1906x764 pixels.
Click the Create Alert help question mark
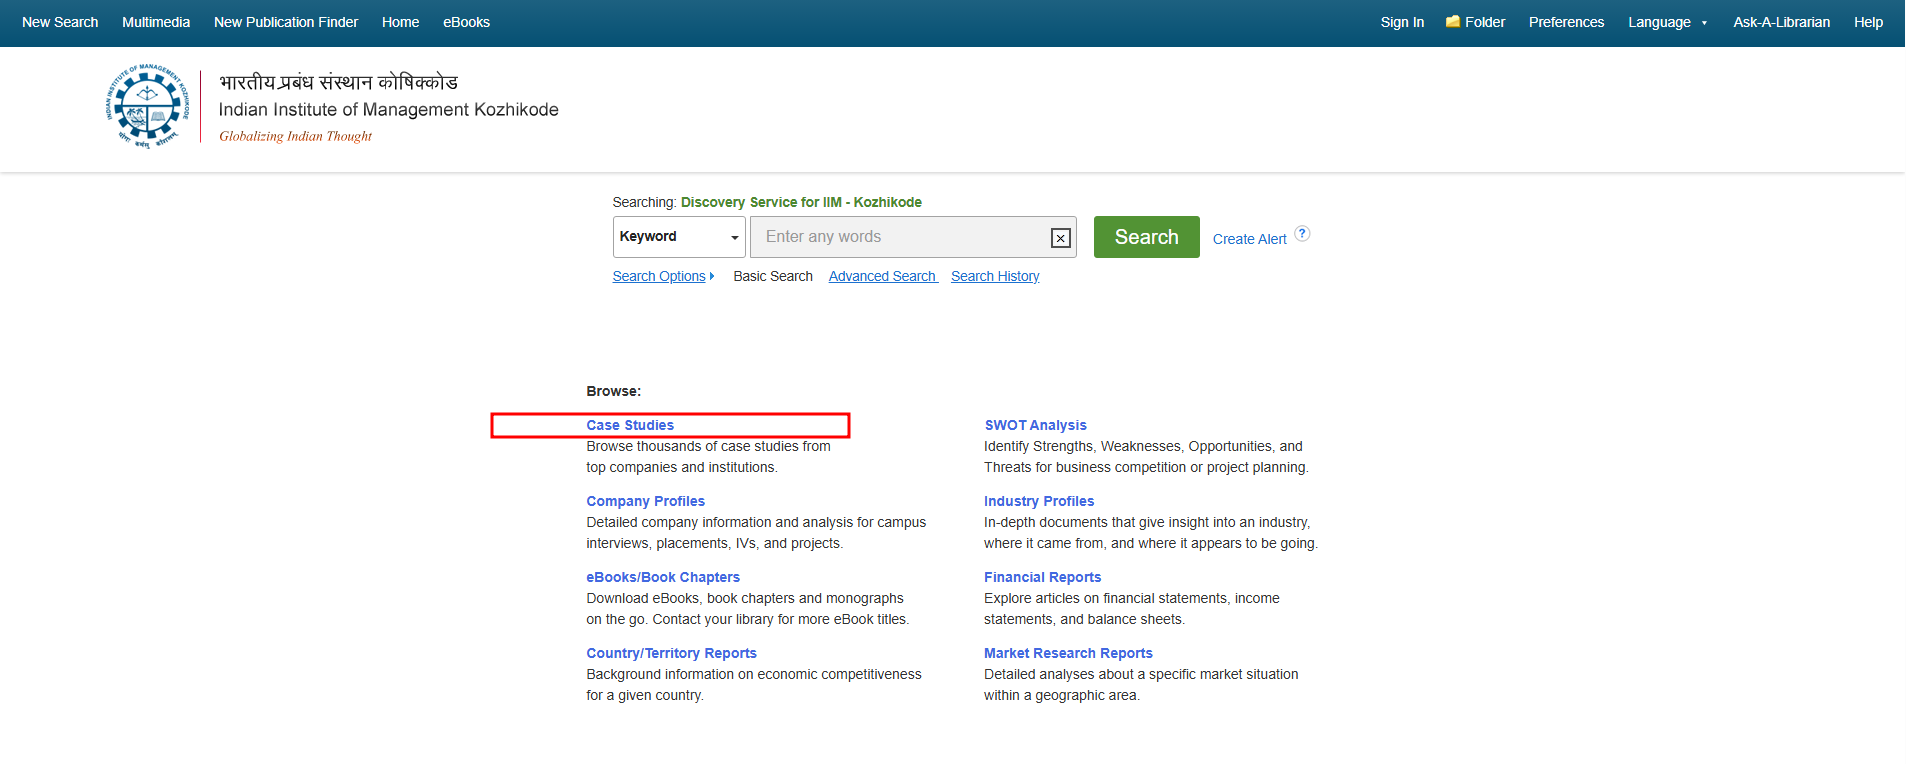point(1302,234)
